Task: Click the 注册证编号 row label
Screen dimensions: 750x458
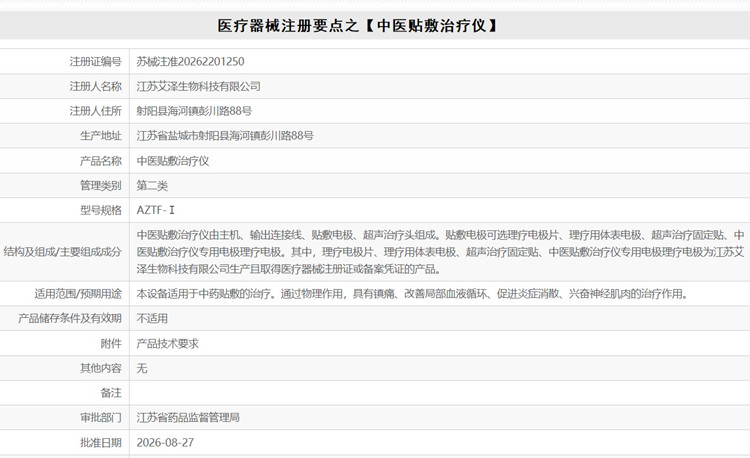Action: click(96, 62)
